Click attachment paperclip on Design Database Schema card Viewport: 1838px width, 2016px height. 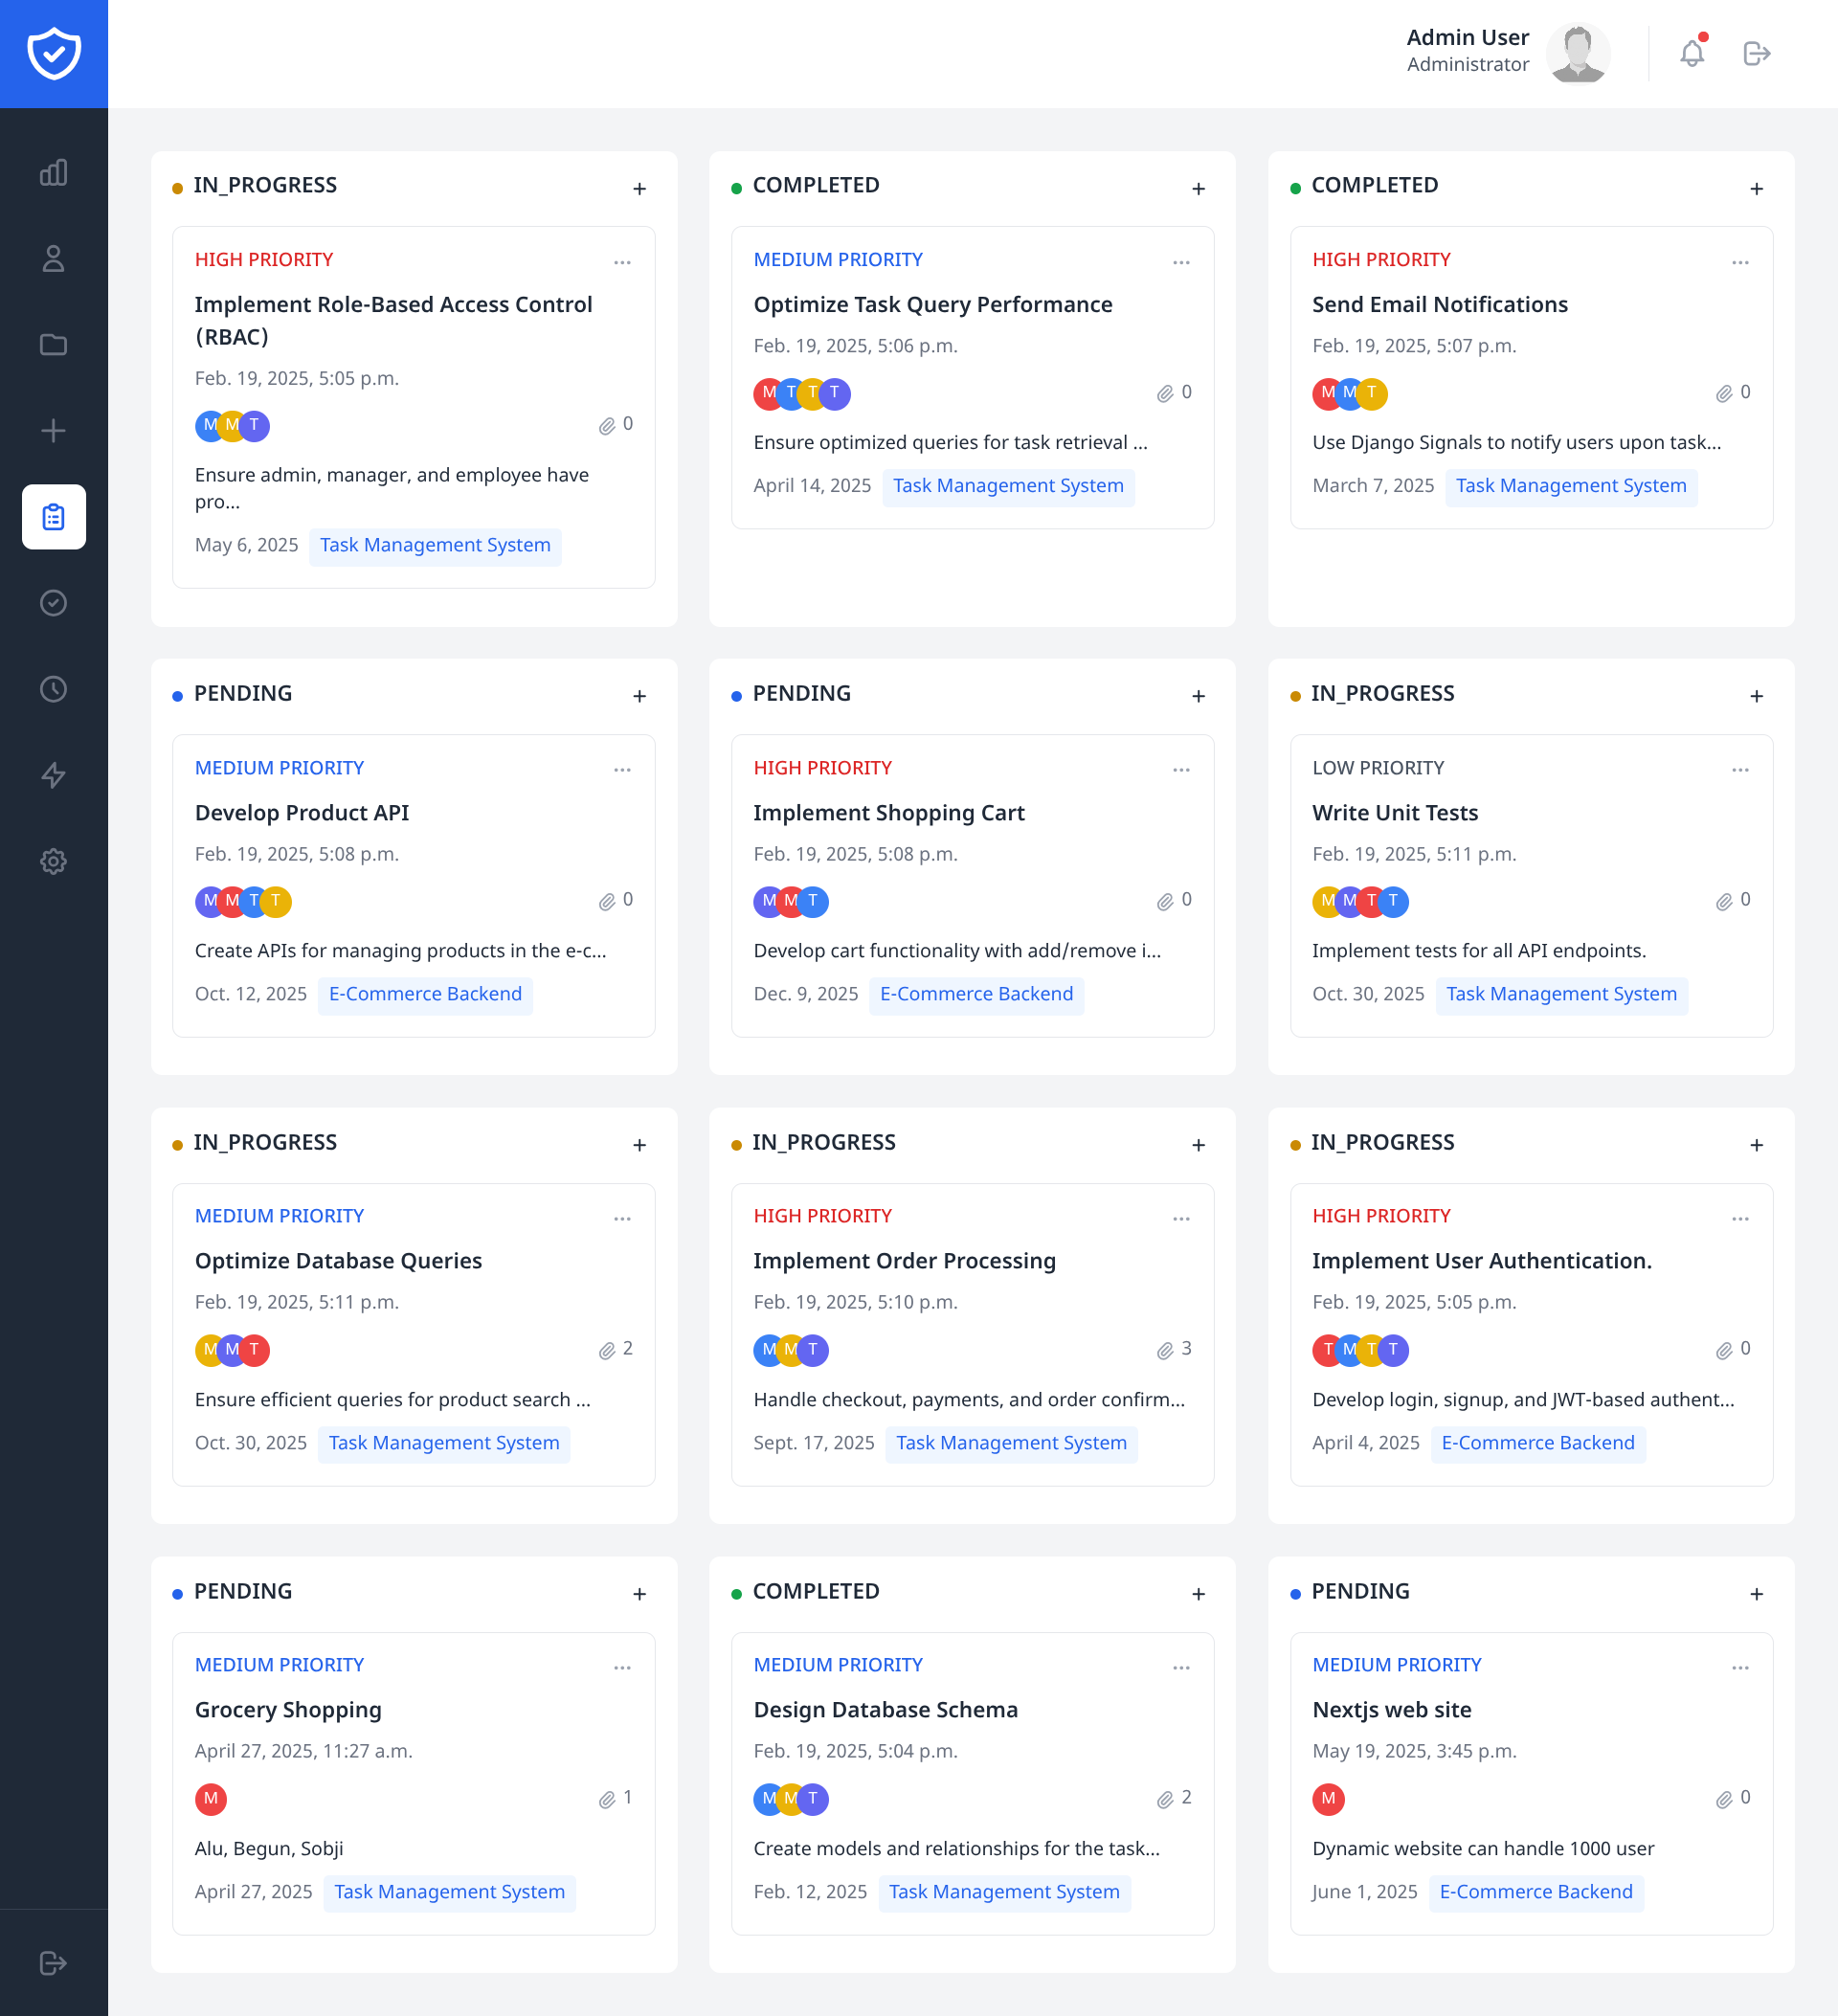[1165, 1799]
